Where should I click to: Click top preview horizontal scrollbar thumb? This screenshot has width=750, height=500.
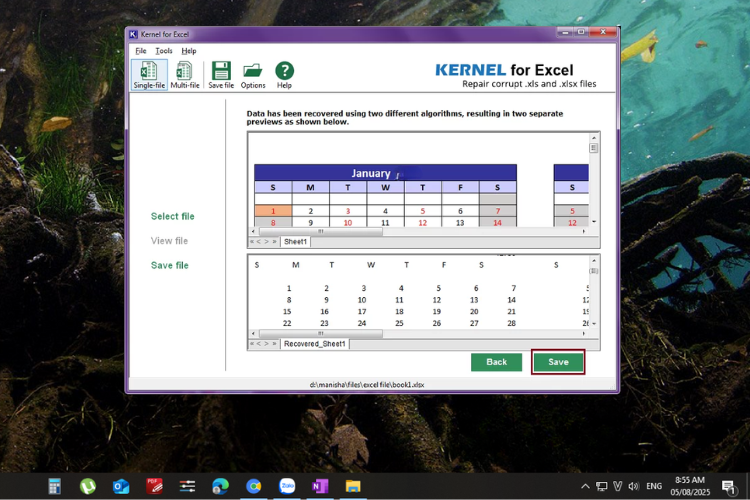[320, 232]
